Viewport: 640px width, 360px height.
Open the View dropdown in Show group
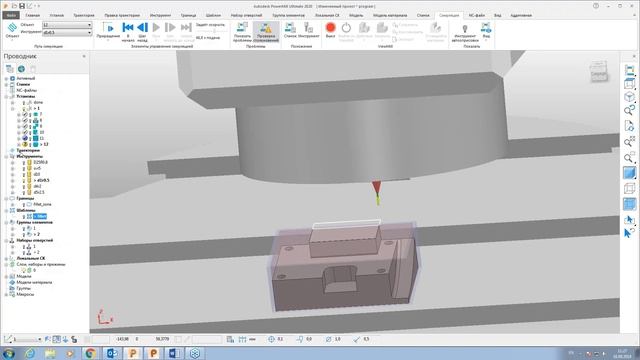click(x=486, y=31)
